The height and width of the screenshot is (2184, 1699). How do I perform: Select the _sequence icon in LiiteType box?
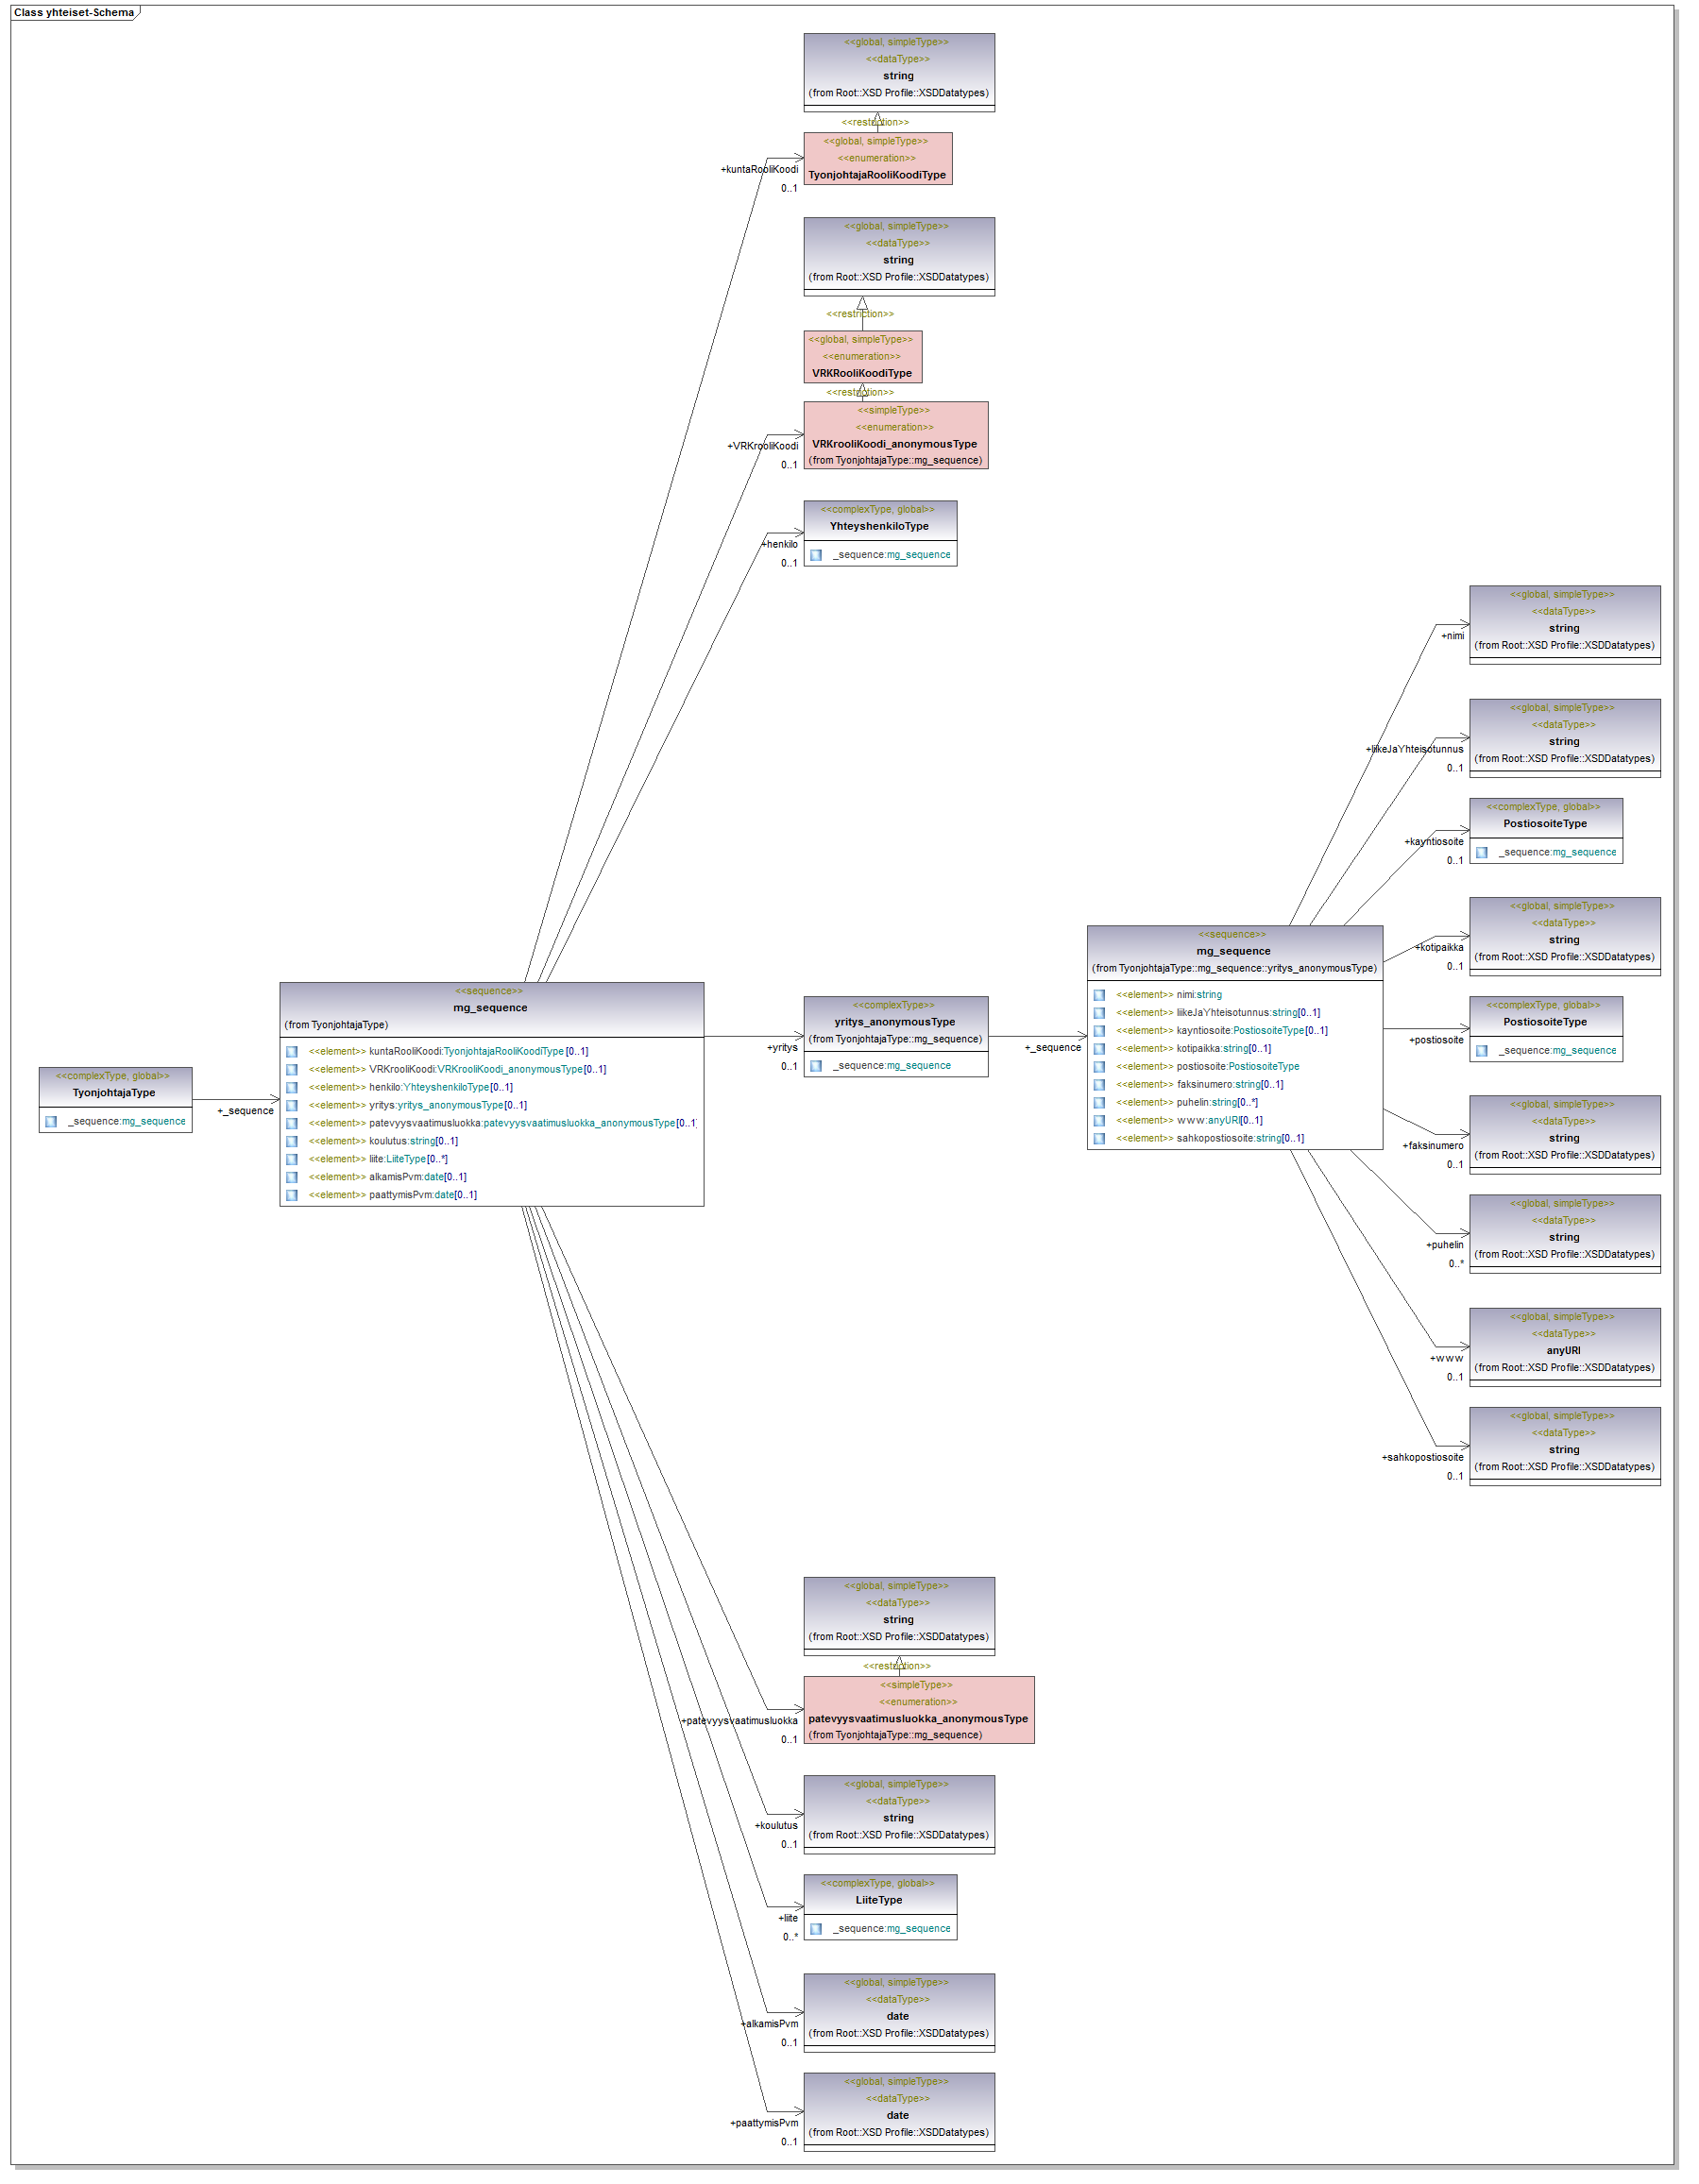tap(816, 1929)
